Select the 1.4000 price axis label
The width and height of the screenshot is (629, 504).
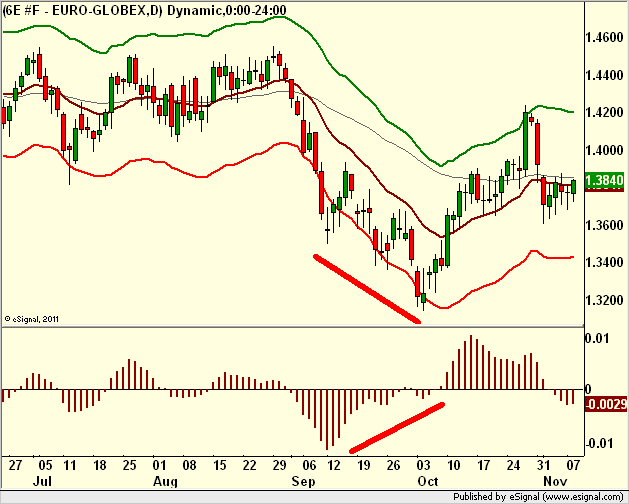[x=605, y=150]
